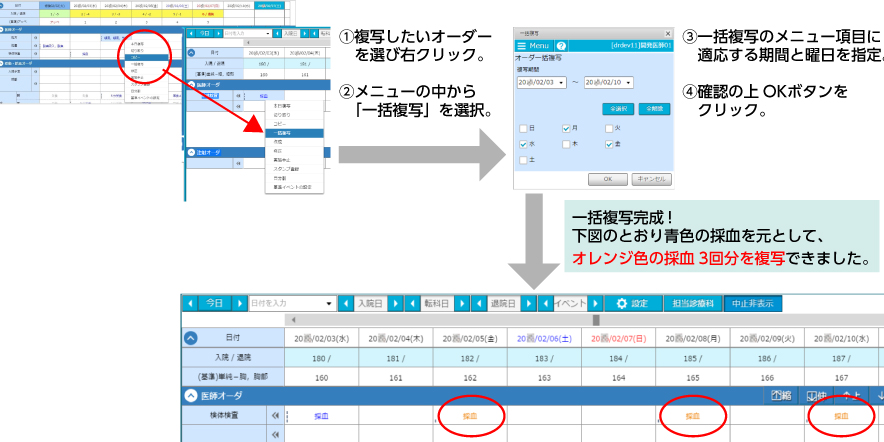
Task: Click the circle chevron beside 日付 header
Action: (190, 337)
